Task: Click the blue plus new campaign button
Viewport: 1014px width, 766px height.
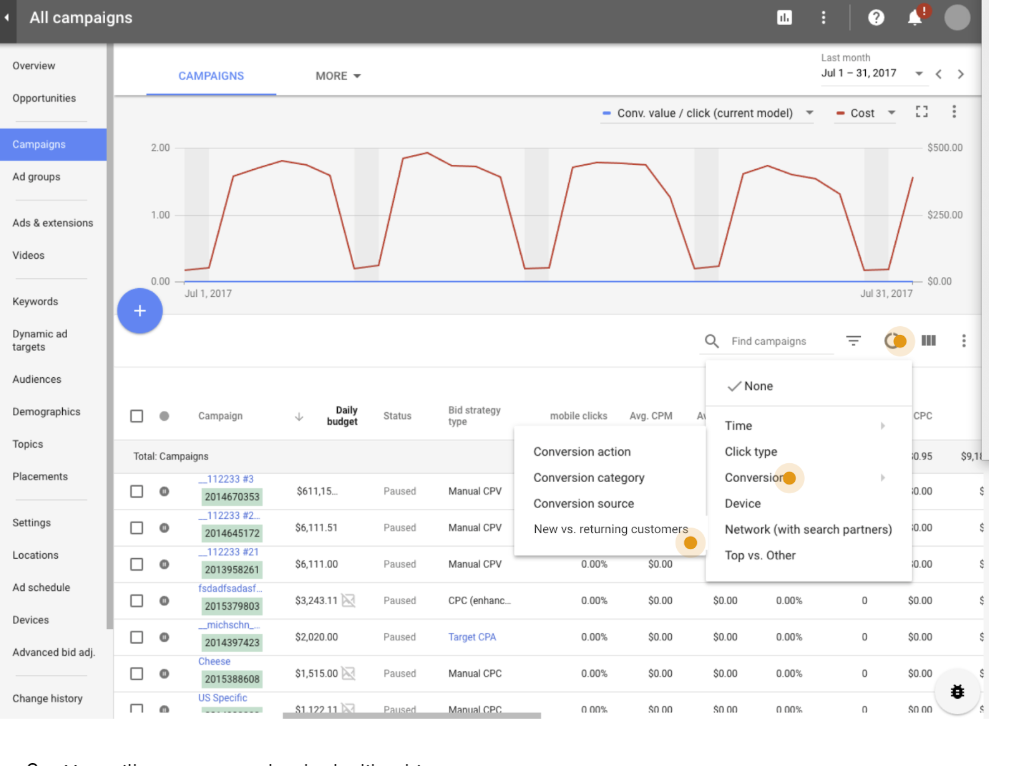Action: (x=140, y=311)
